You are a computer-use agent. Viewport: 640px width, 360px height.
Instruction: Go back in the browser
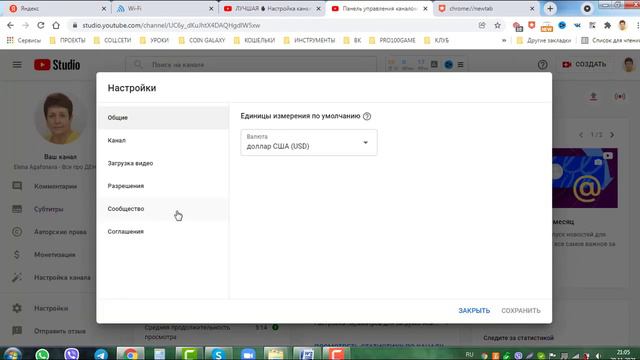pos(11,25)
